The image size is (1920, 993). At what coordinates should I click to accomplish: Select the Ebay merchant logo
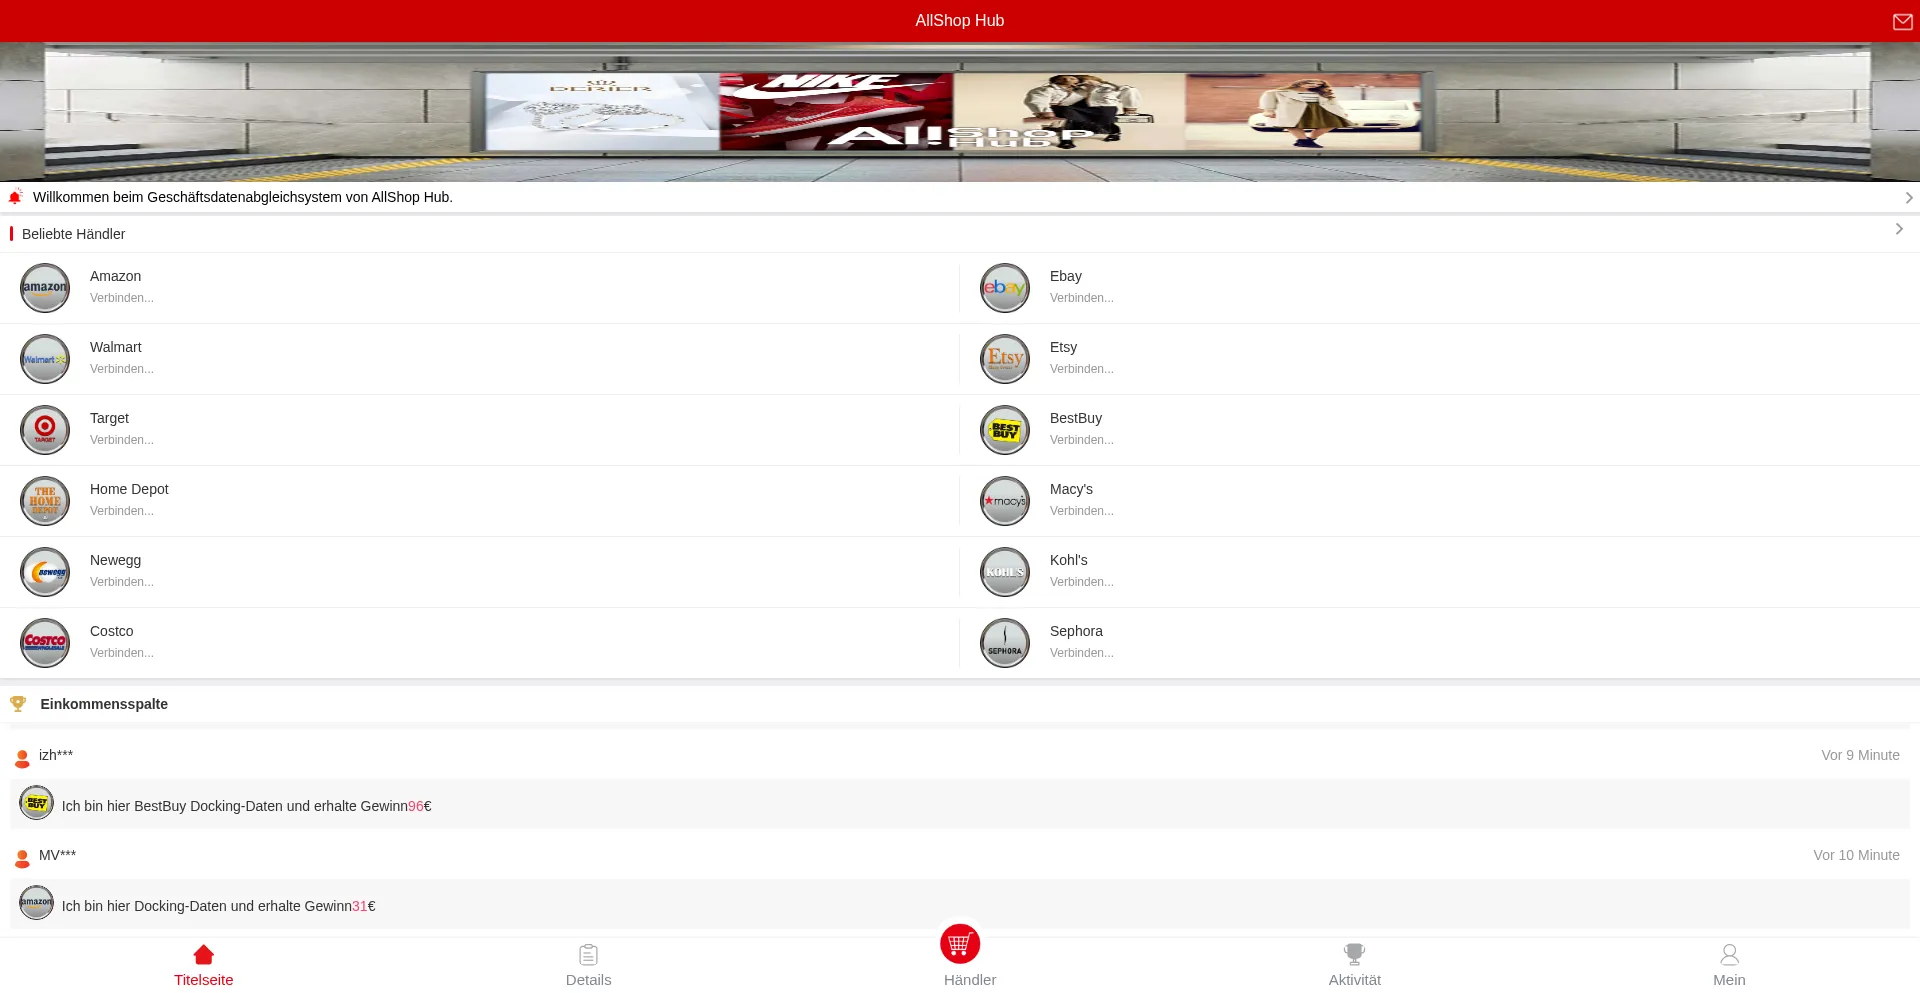point(1005,288)
